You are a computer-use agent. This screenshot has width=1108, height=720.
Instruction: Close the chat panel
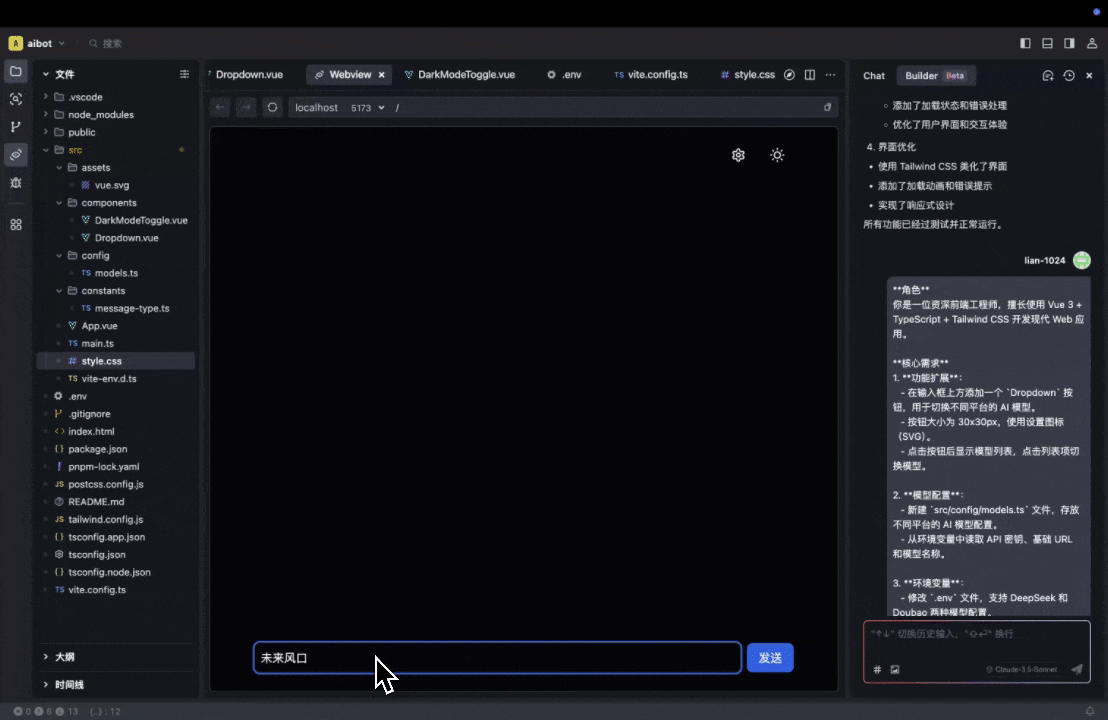point(1089,76)
